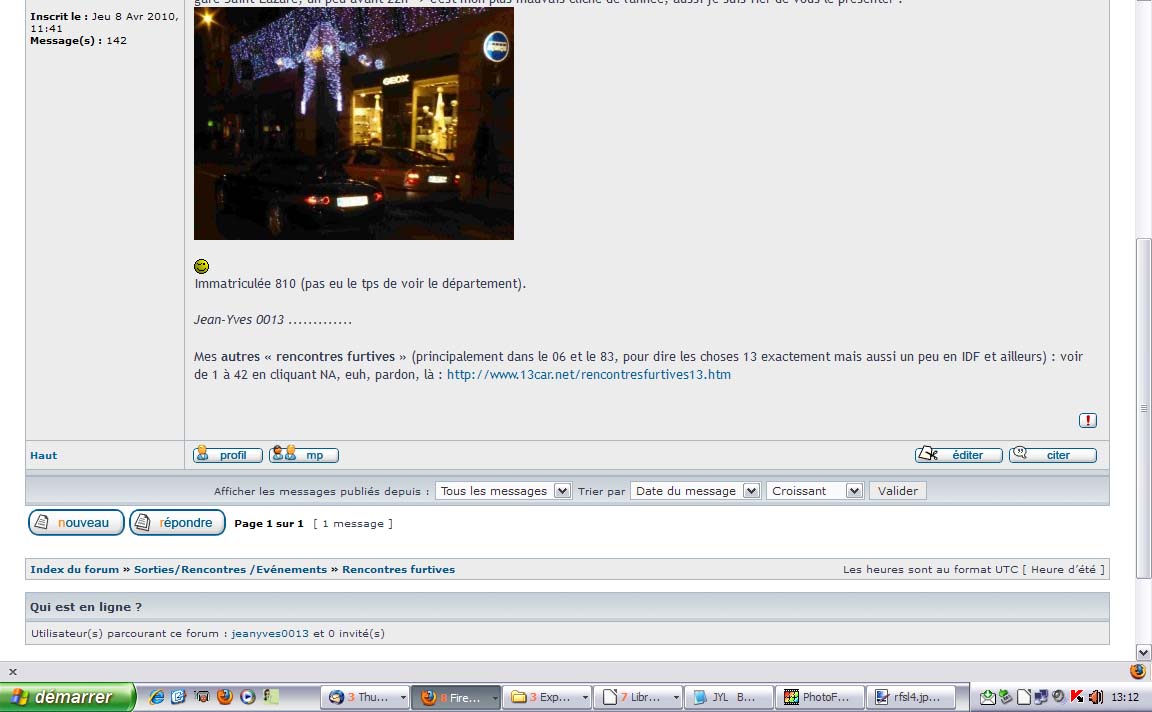Image resolution: width=1152 pixels, height=712 pixels.
Task: Click the volume speaker tray icon
Action: (x=1095, y=697)
